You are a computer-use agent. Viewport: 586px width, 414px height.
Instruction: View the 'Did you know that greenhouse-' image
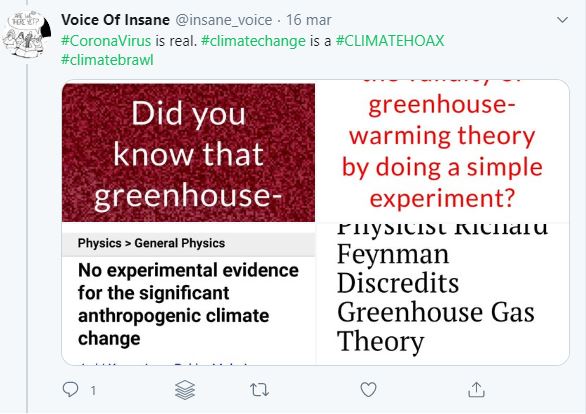(188, 152)
